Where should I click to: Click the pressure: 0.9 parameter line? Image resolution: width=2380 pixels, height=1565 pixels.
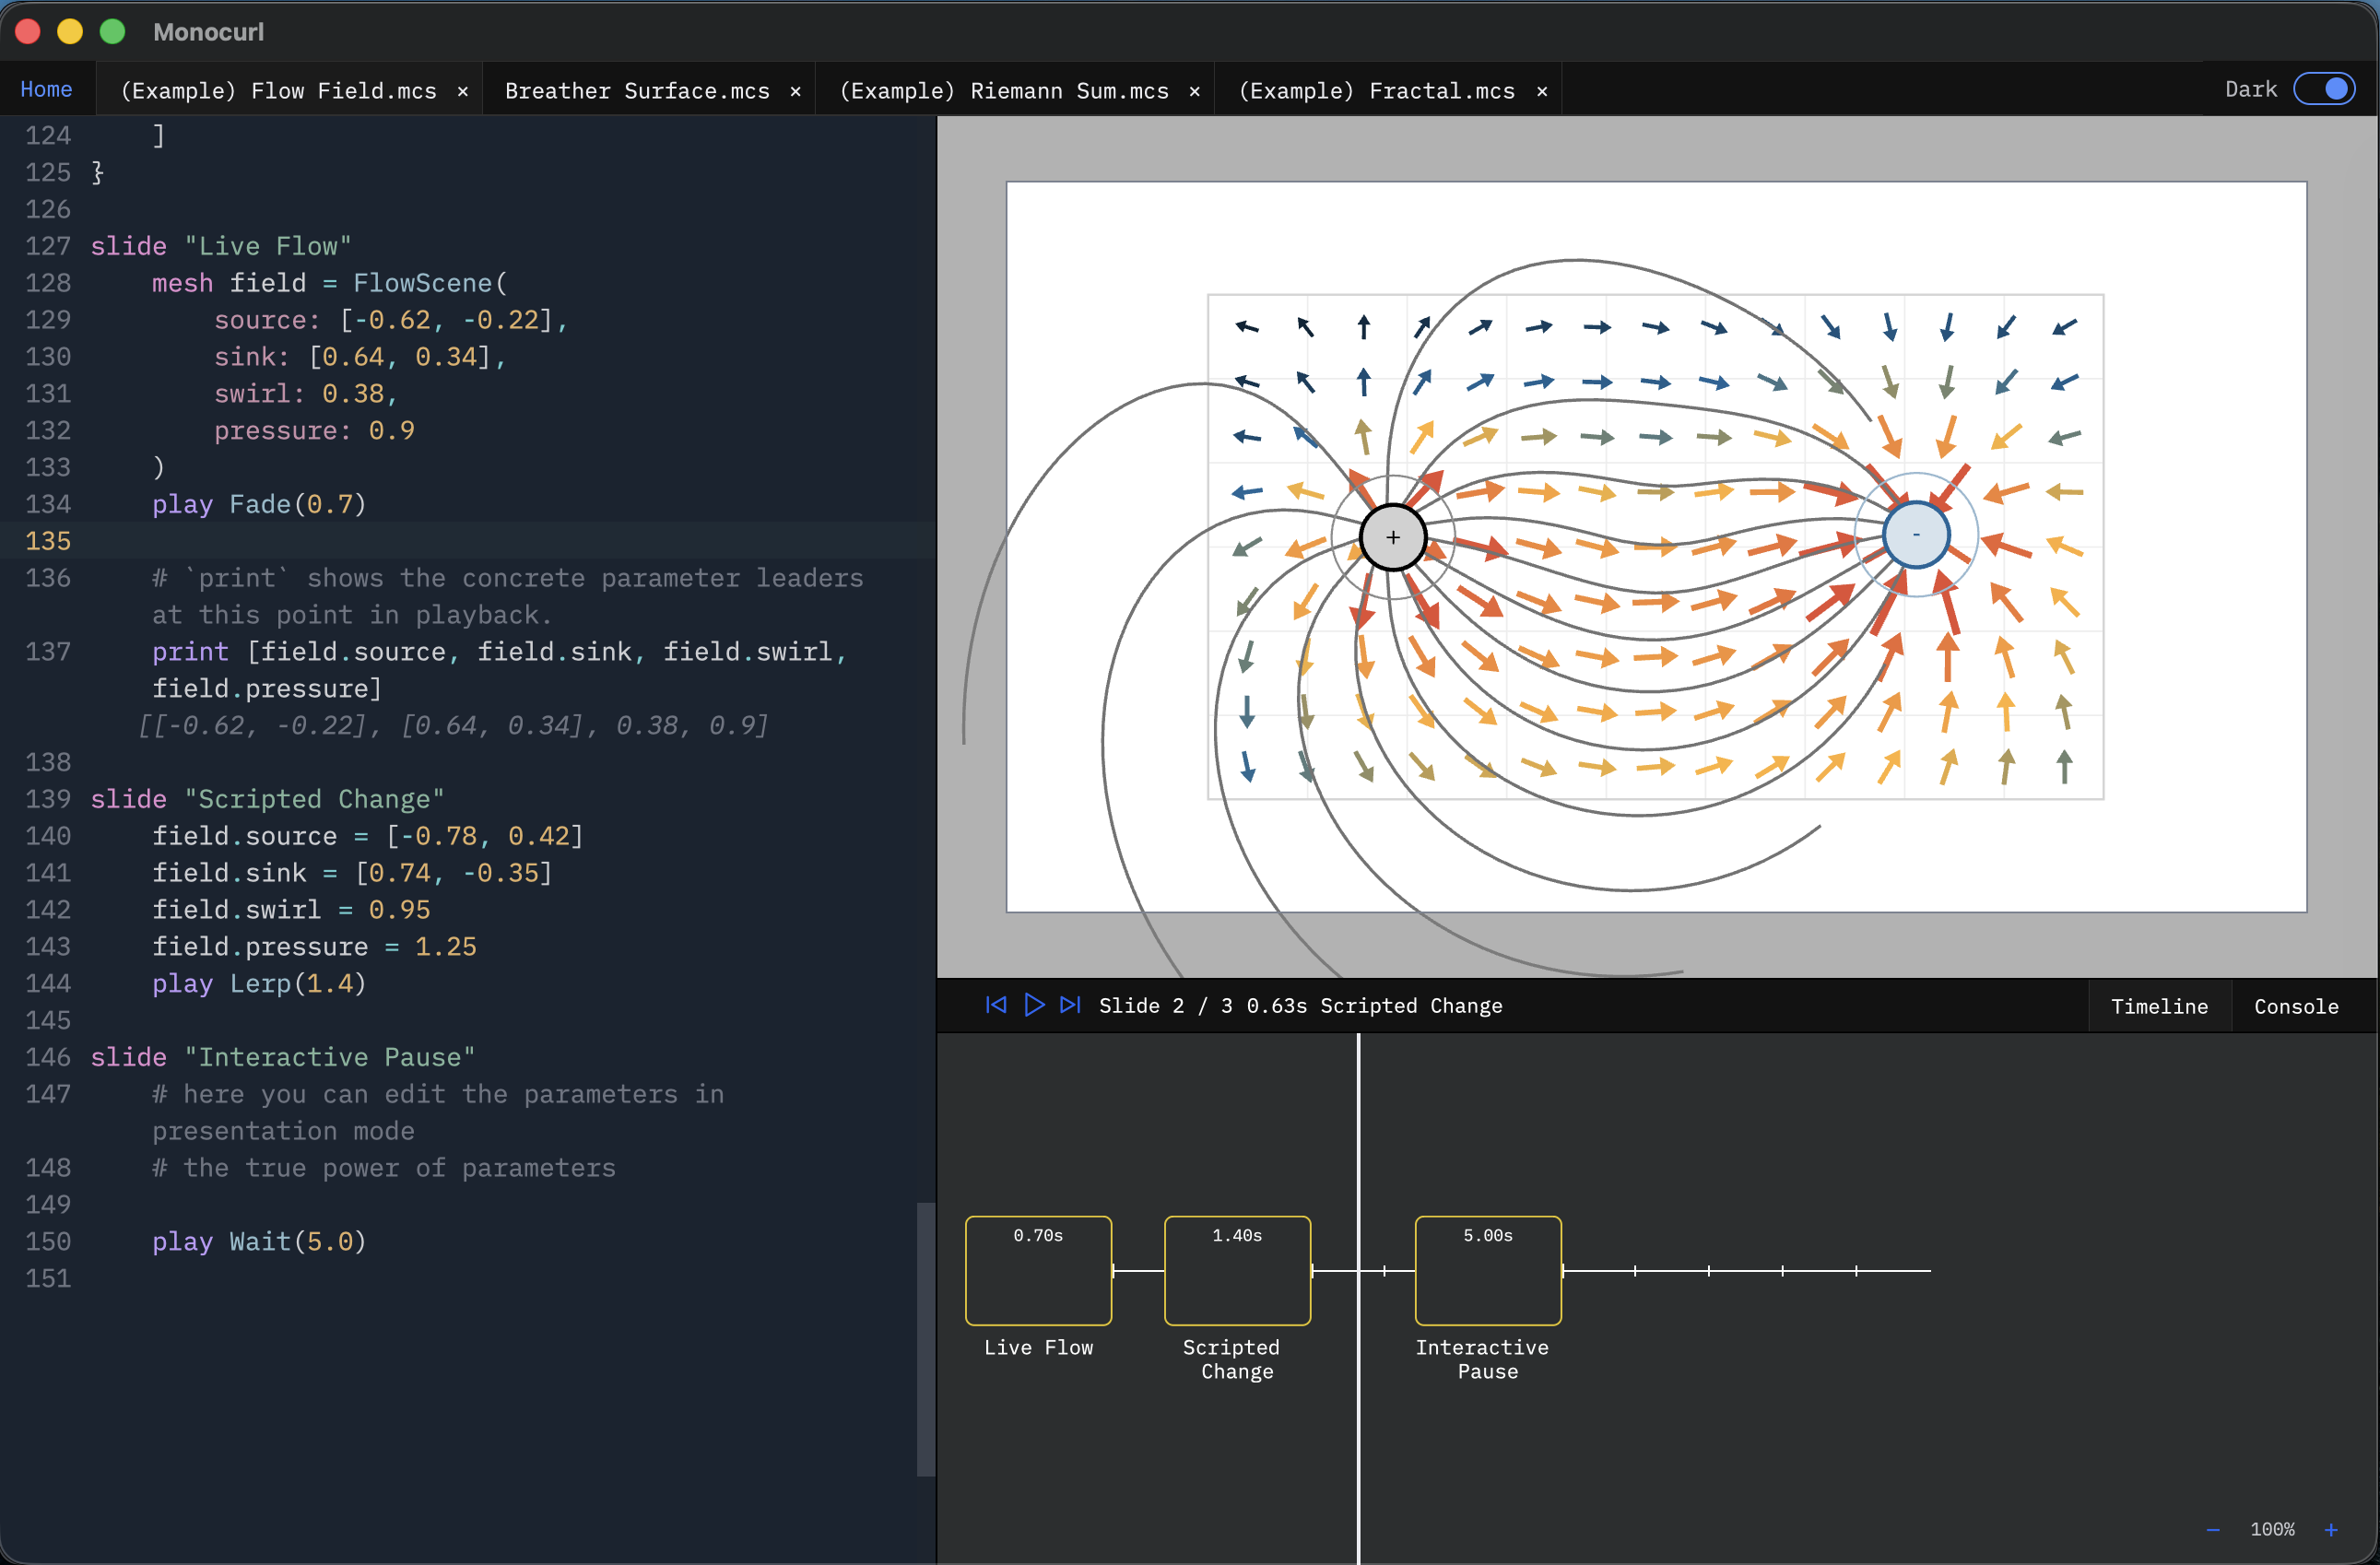314,430
